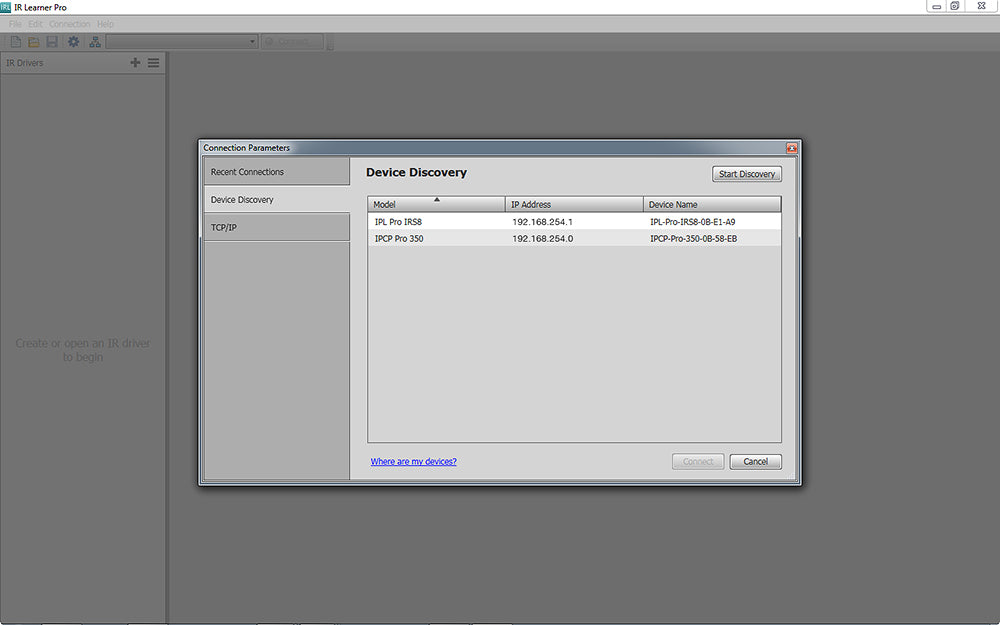Image resolution: width=1000 pixels, height=625 pixels.
Task: Click the network connection icon in toolbar
Action: [95, 42]
